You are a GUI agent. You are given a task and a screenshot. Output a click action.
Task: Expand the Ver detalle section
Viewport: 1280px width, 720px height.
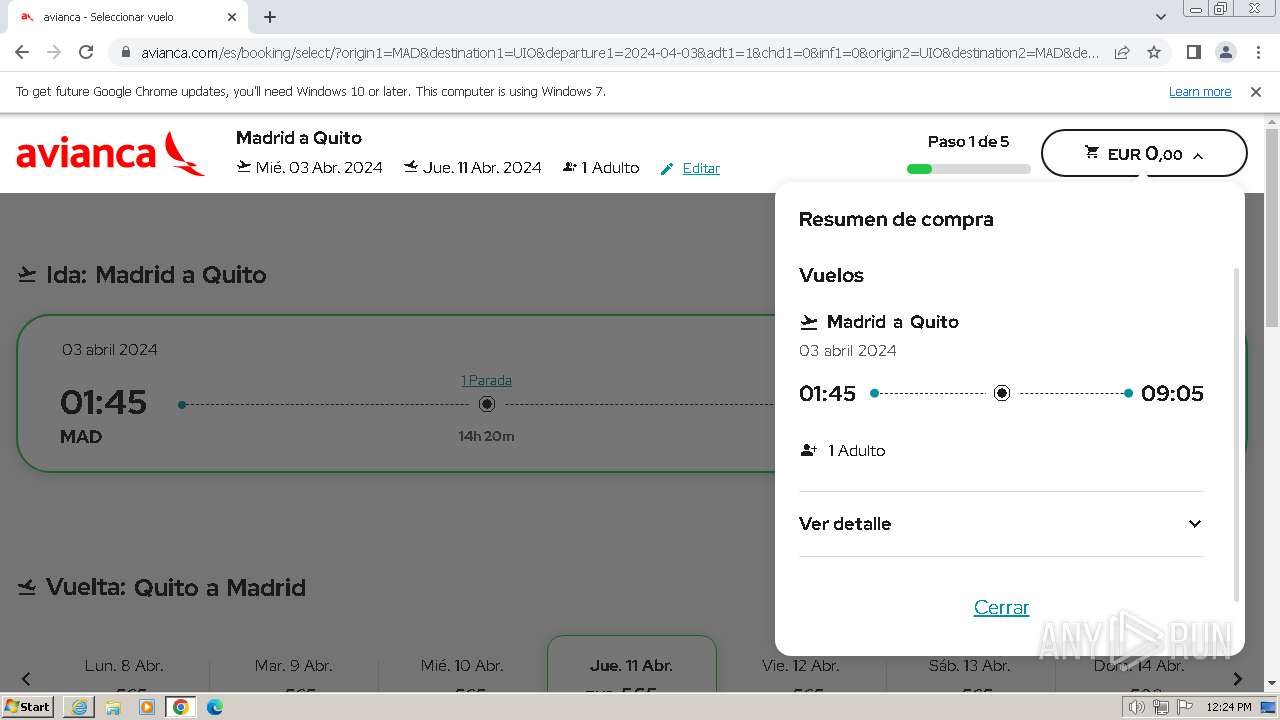click(1001, 524)
